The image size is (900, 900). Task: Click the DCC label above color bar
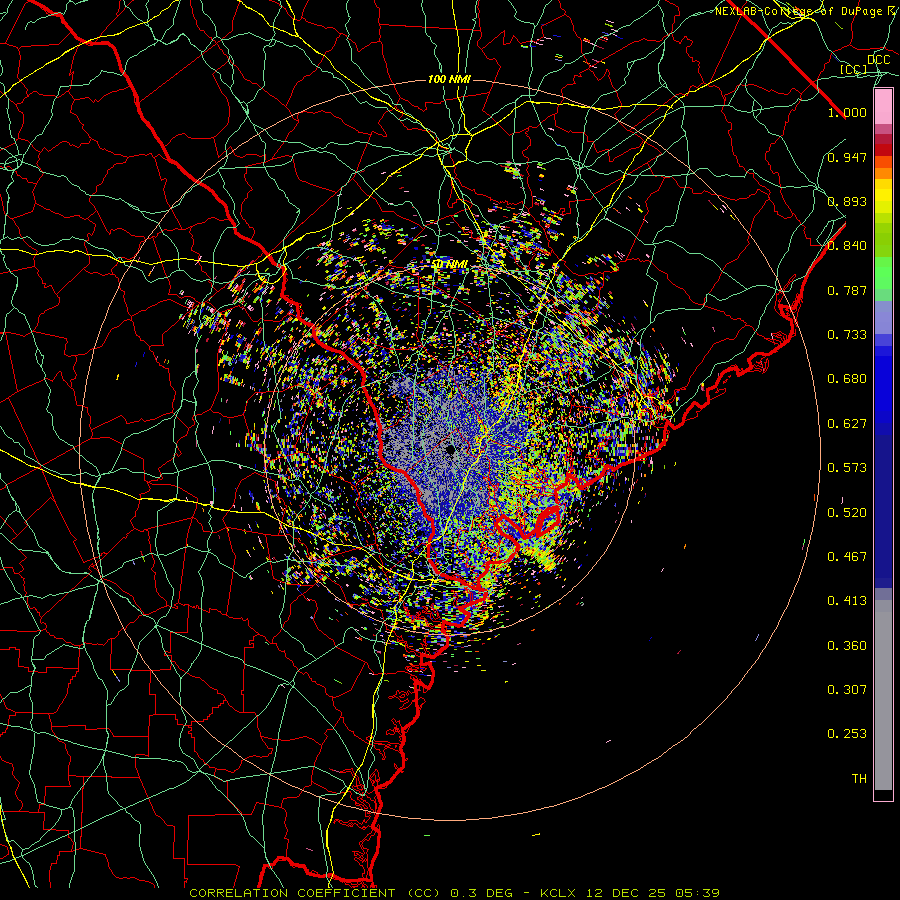[x=879, y=60]
